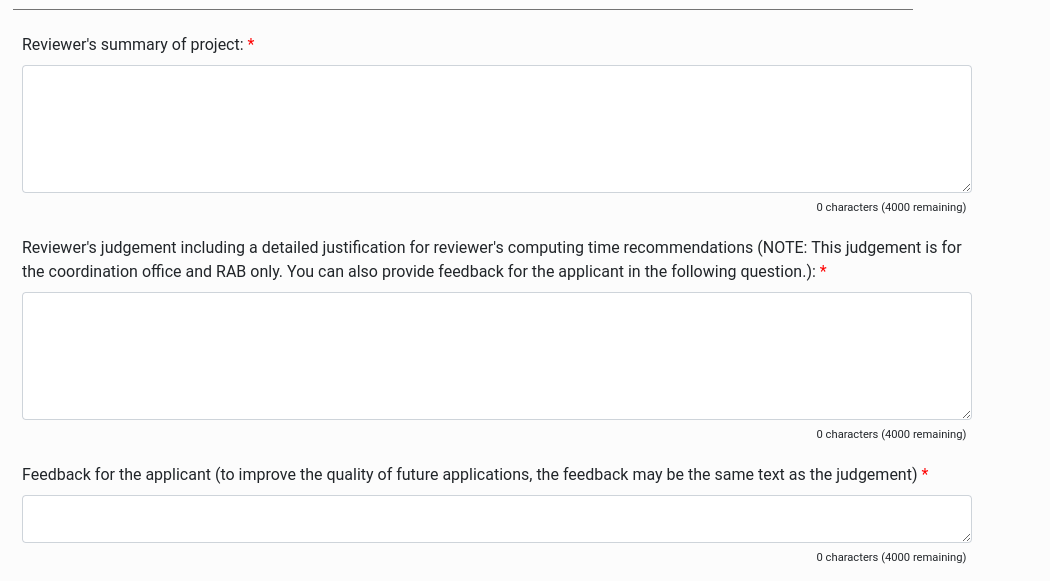Click "computing time recommendations" in the judgement label
This screenshot has width=1050, height=581.
coord(630,248)
